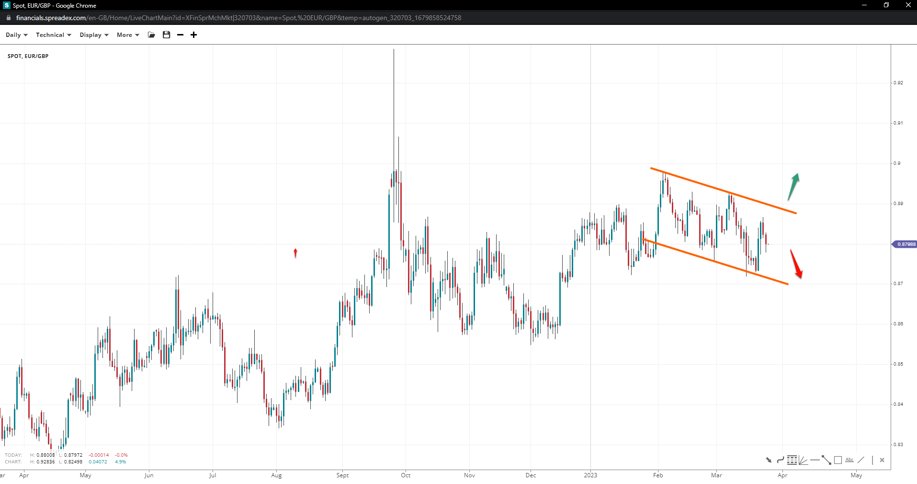Open the More menu
The width and height of the screenshot is (917, 484).
[127, 35]
